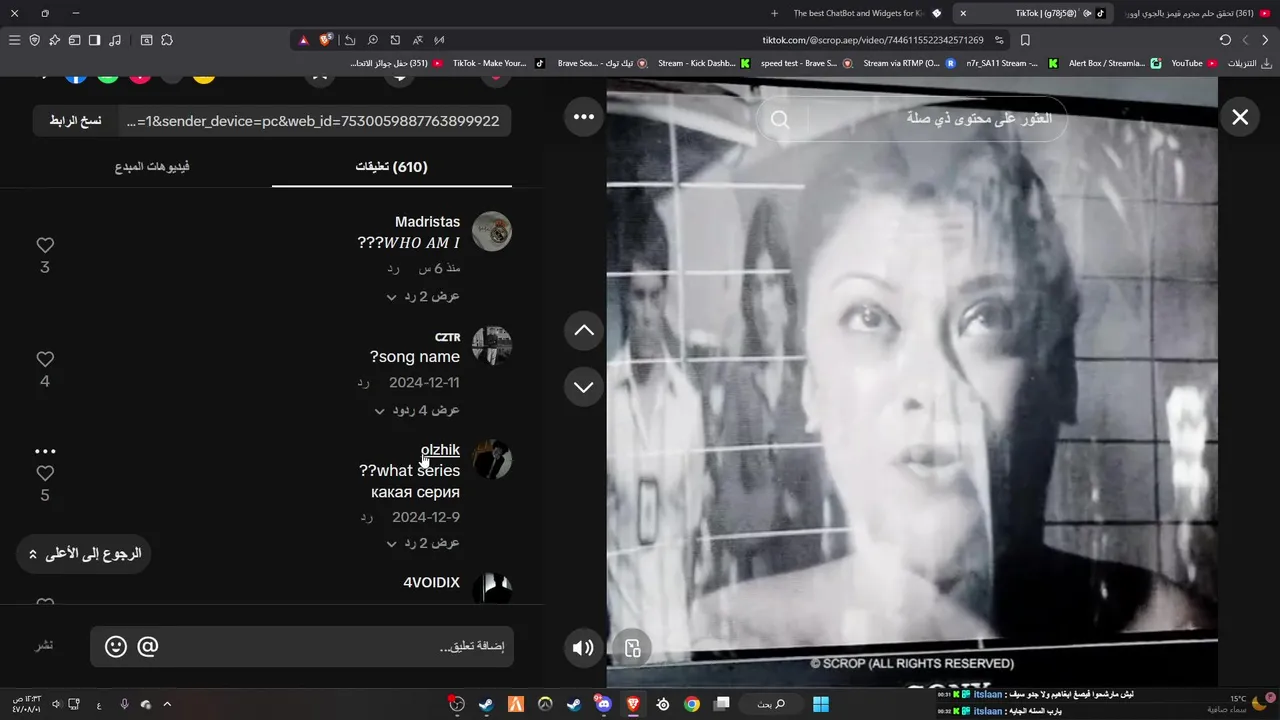Toggle the browser sidebar panel icon
This screenshot has width=1280, height=720.
94,40
